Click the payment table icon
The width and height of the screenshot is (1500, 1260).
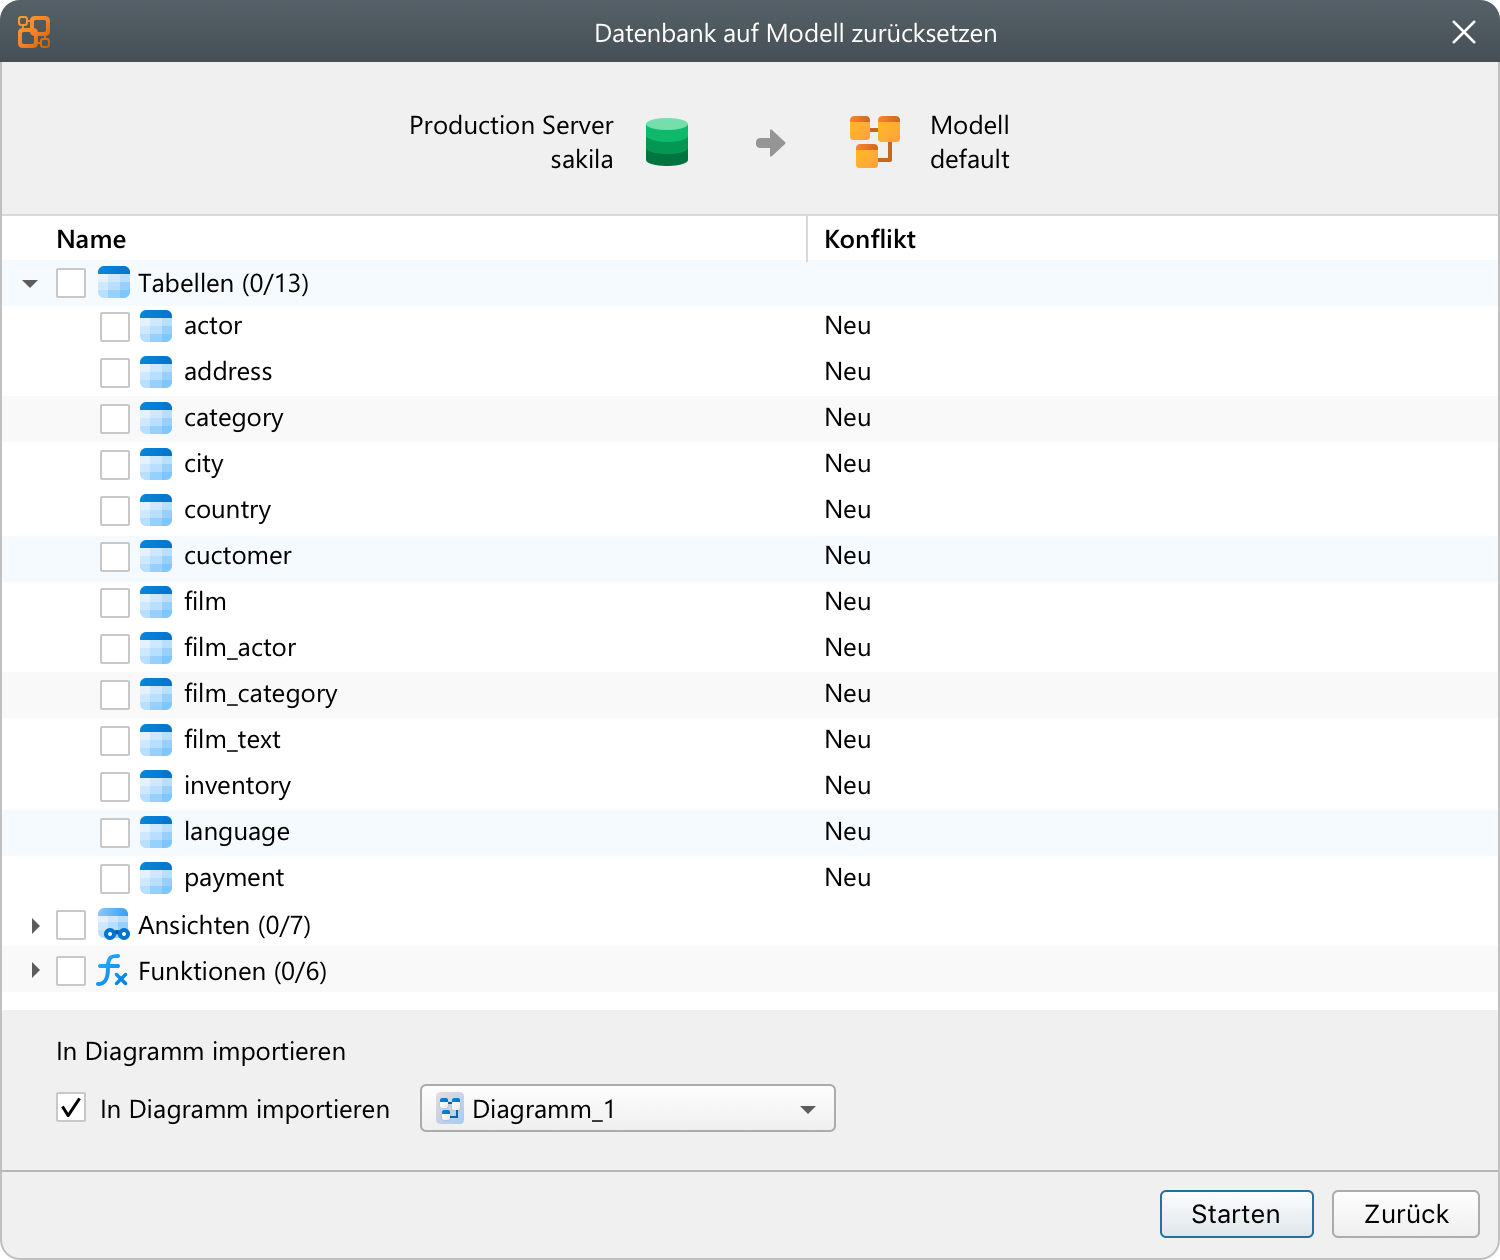pos(156,878)
